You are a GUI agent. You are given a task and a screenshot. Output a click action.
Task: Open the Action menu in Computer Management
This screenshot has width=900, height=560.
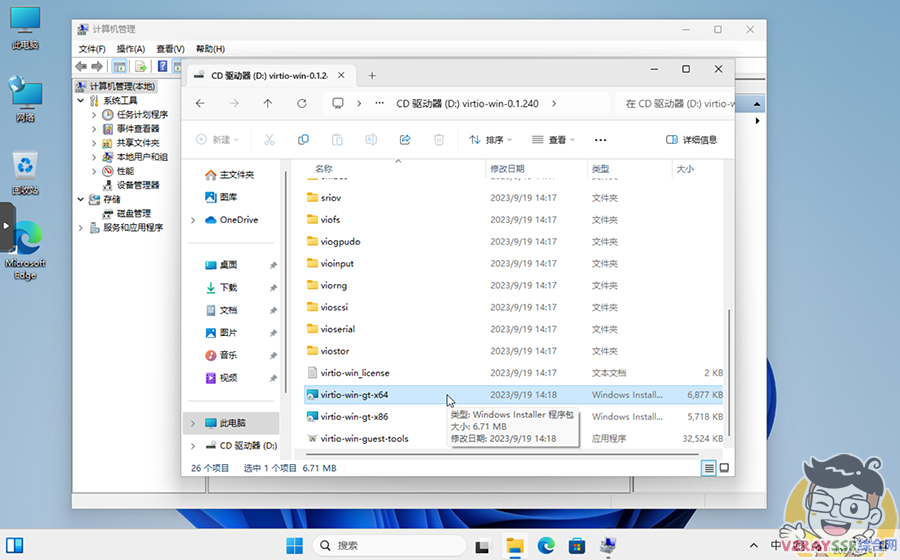pos(131,49)
